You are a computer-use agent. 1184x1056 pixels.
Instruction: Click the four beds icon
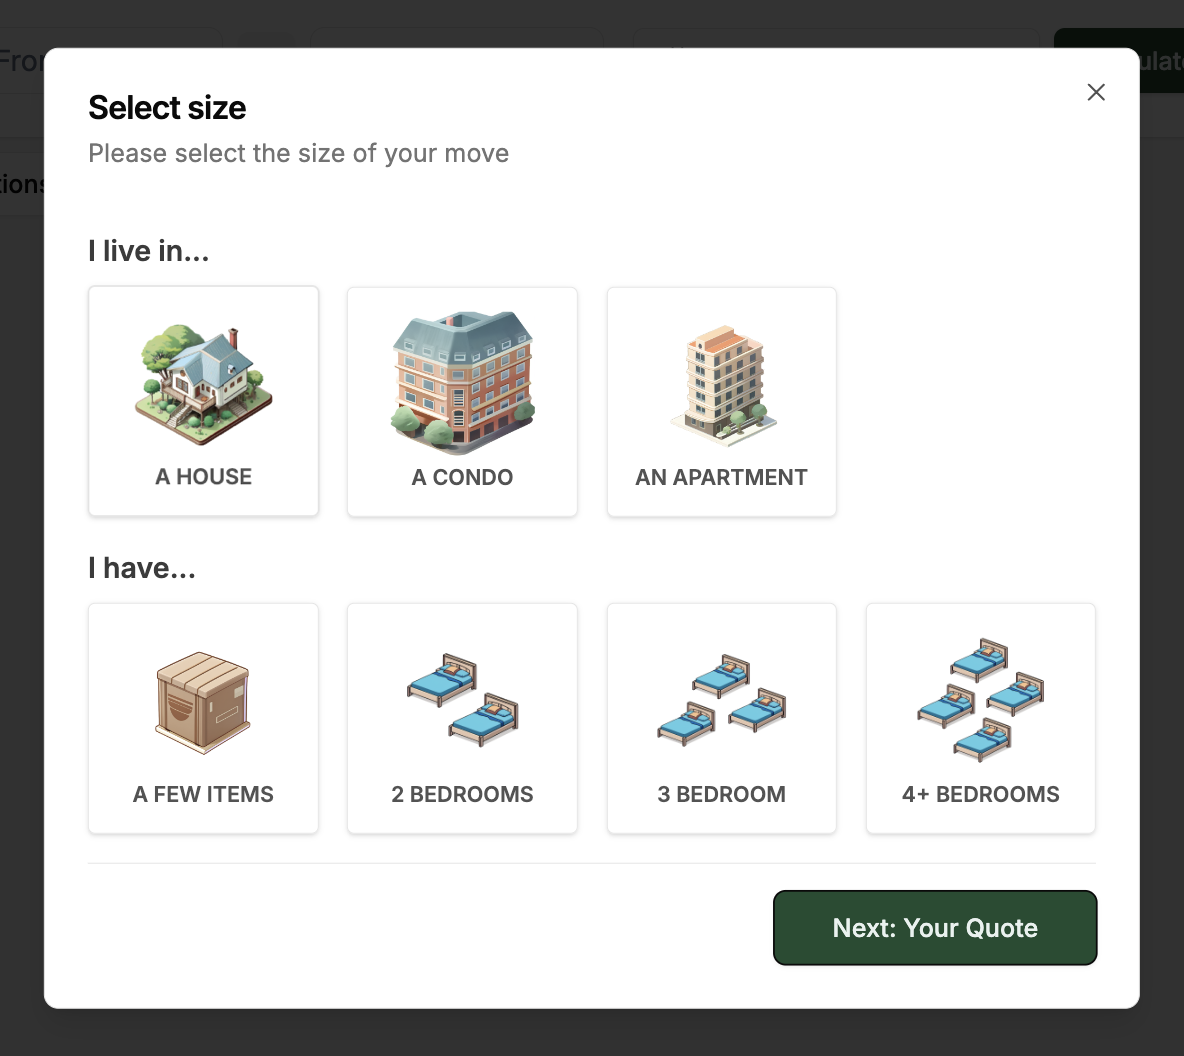click(980, 700)
